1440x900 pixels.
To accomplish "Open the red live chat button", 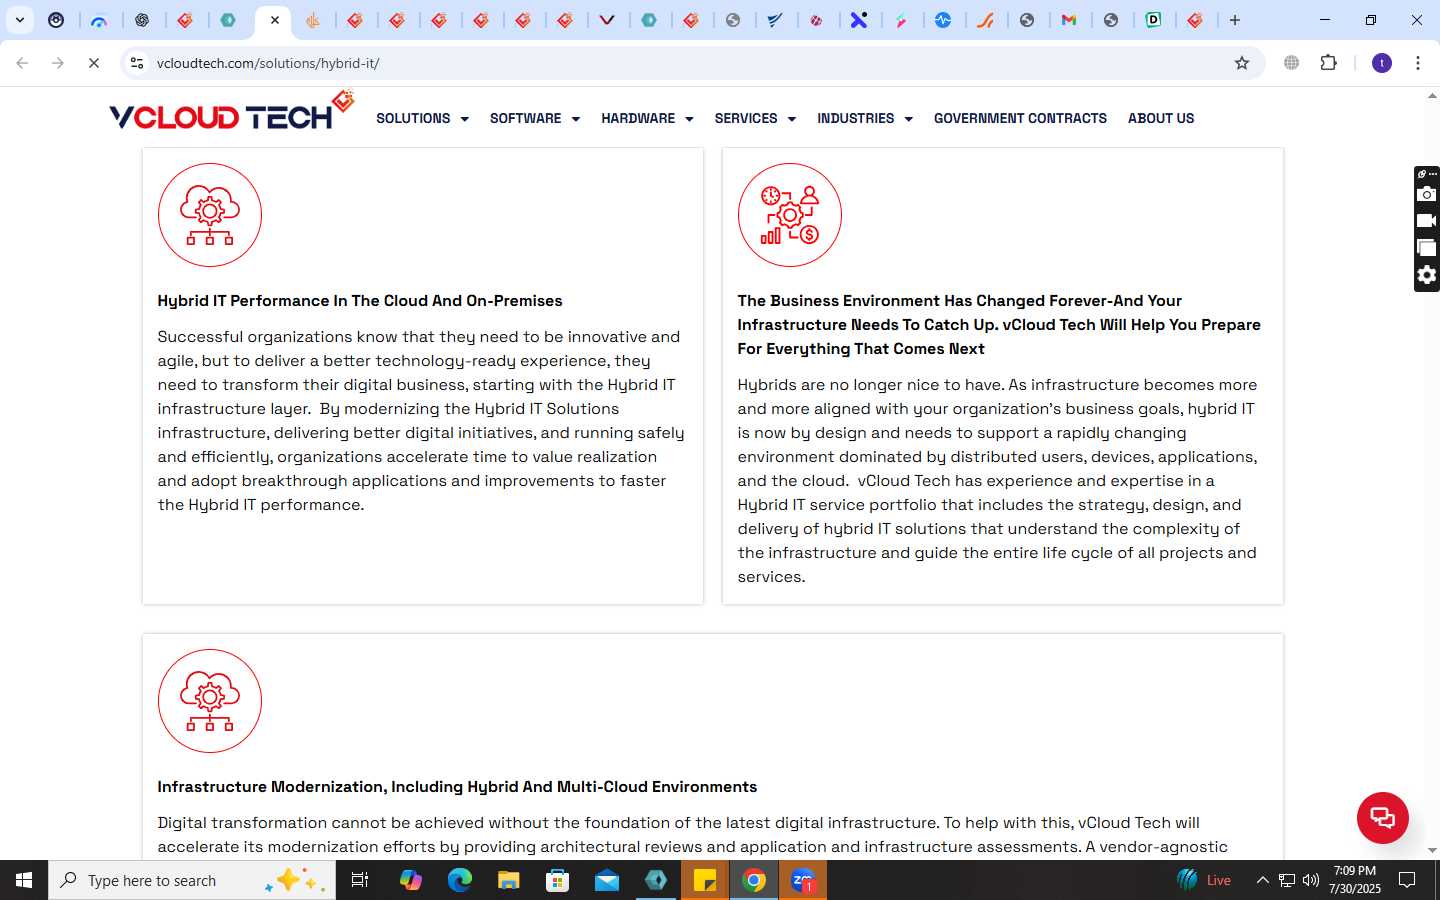I will 1383,817.
